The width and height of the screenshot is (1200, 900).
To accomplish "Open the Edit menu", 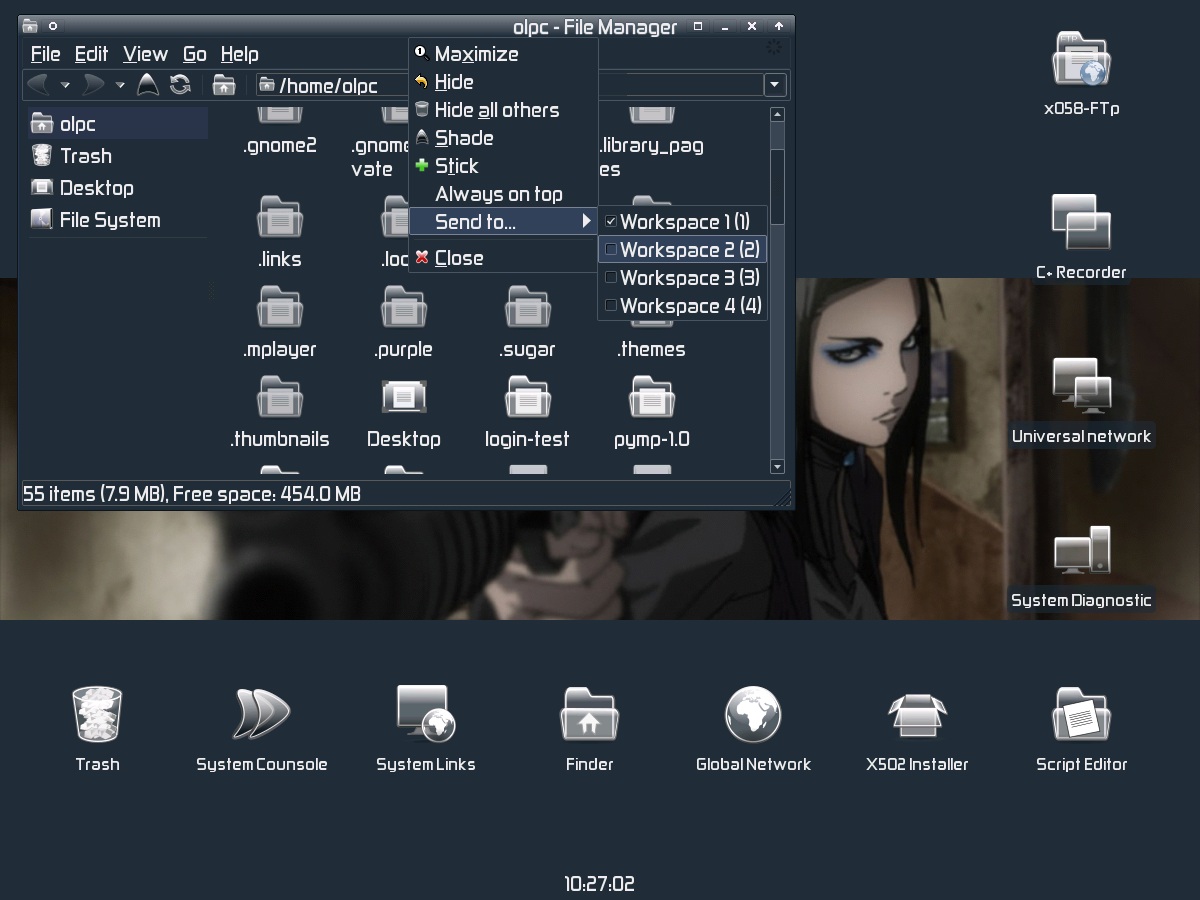I will (x=91, y=54).
